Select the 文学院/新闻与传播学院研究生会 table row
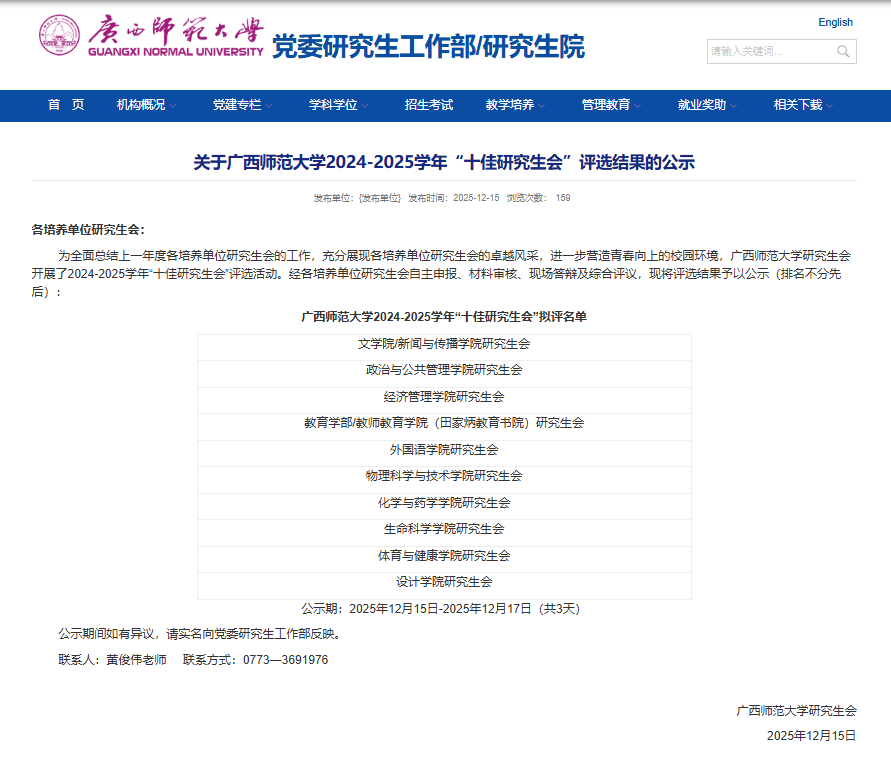891x771 pixels. (444, 343)
